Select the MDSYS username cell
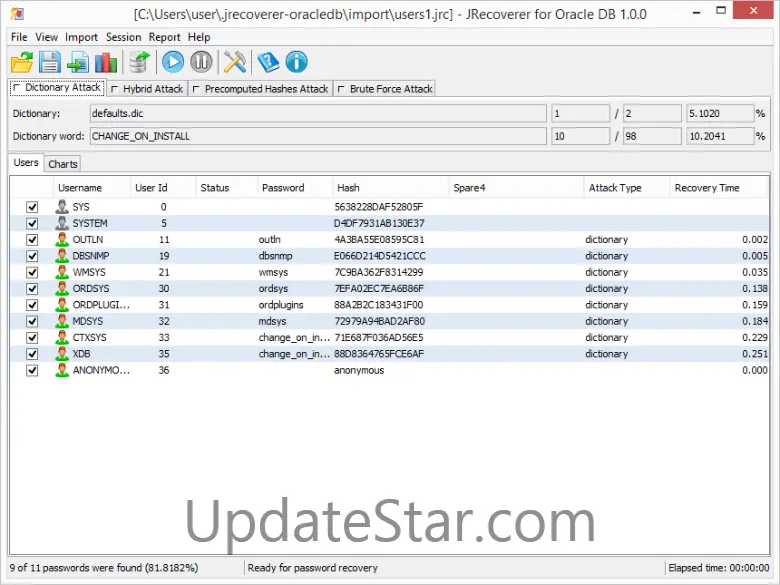The width and height of the screenshot is (780, 585). [88, 321]
